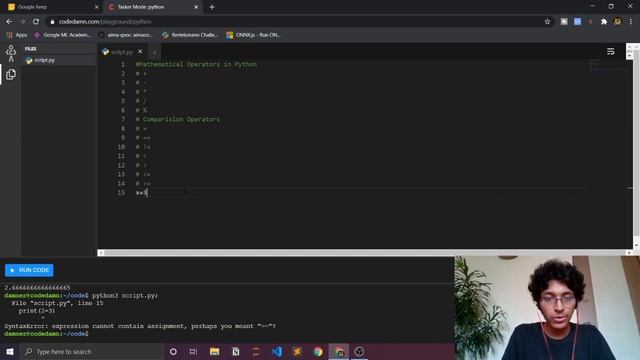Open Notion from the taskbar
This screenshot has height=360, width=640.
236,351
